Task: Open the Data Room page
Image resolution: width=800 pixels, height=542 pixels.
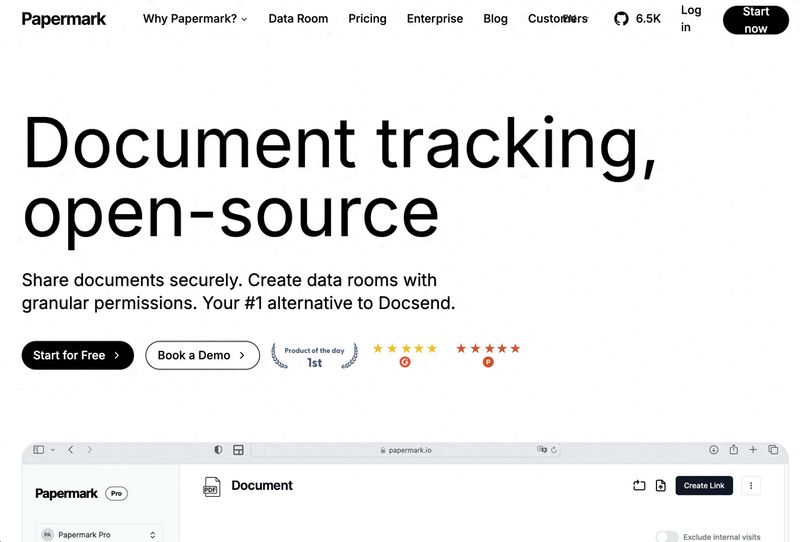Action: click(298, 19)
